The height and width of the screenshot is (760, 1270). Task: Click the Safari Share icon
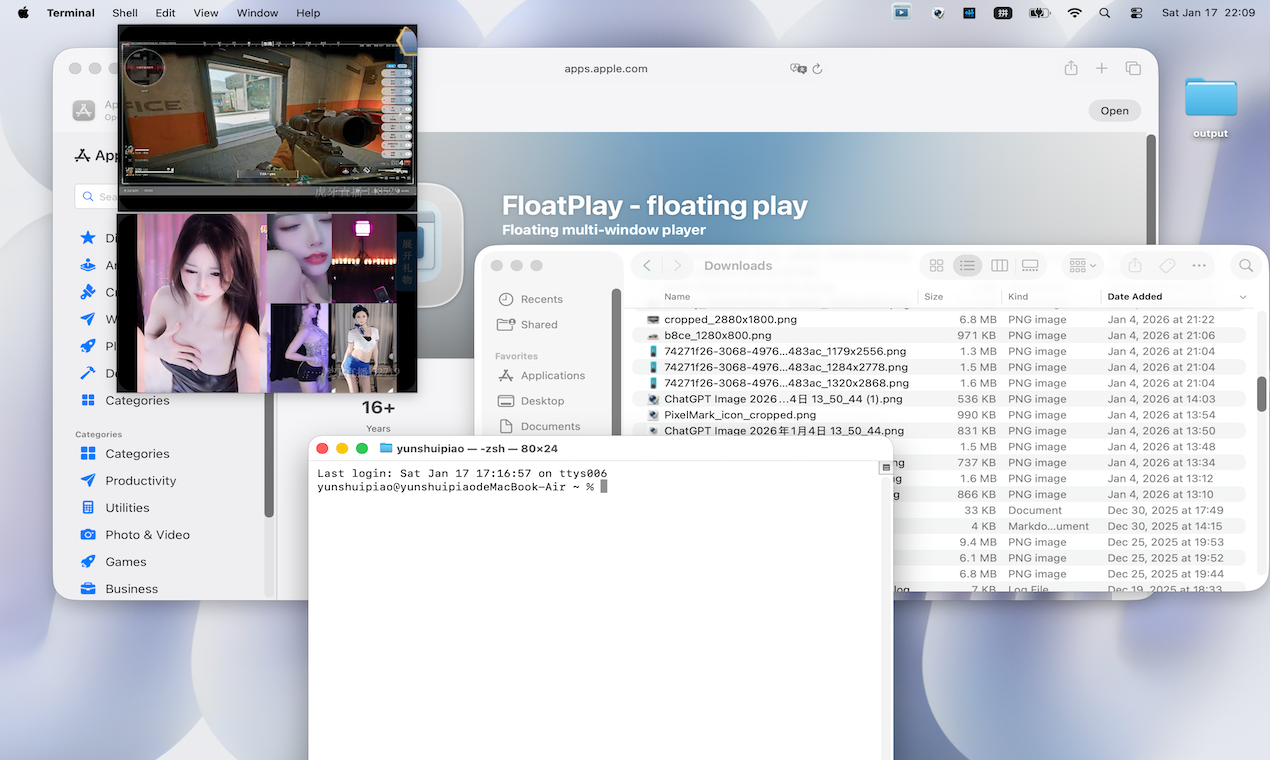coord(1071,68)
